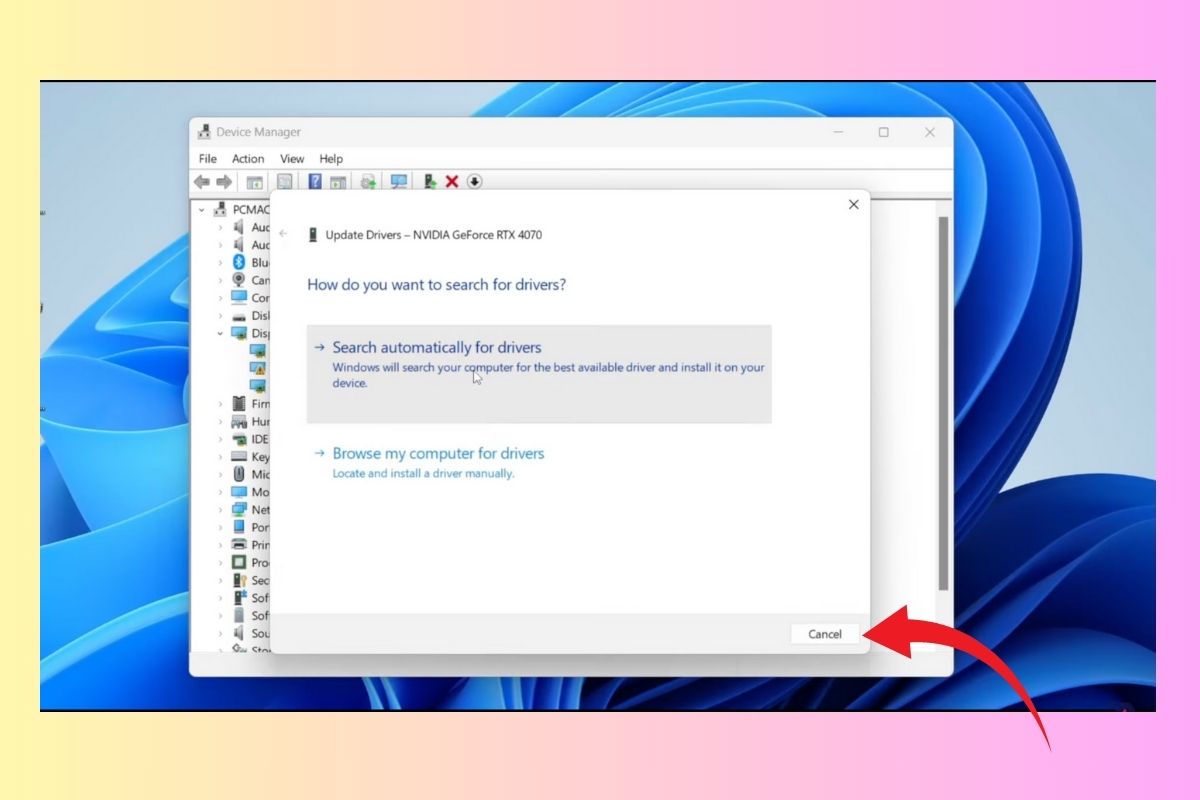The height and width of the screenshot is (800, 1200).
Task: Collapse the PCMAC root node
Action: pos(202,210)
